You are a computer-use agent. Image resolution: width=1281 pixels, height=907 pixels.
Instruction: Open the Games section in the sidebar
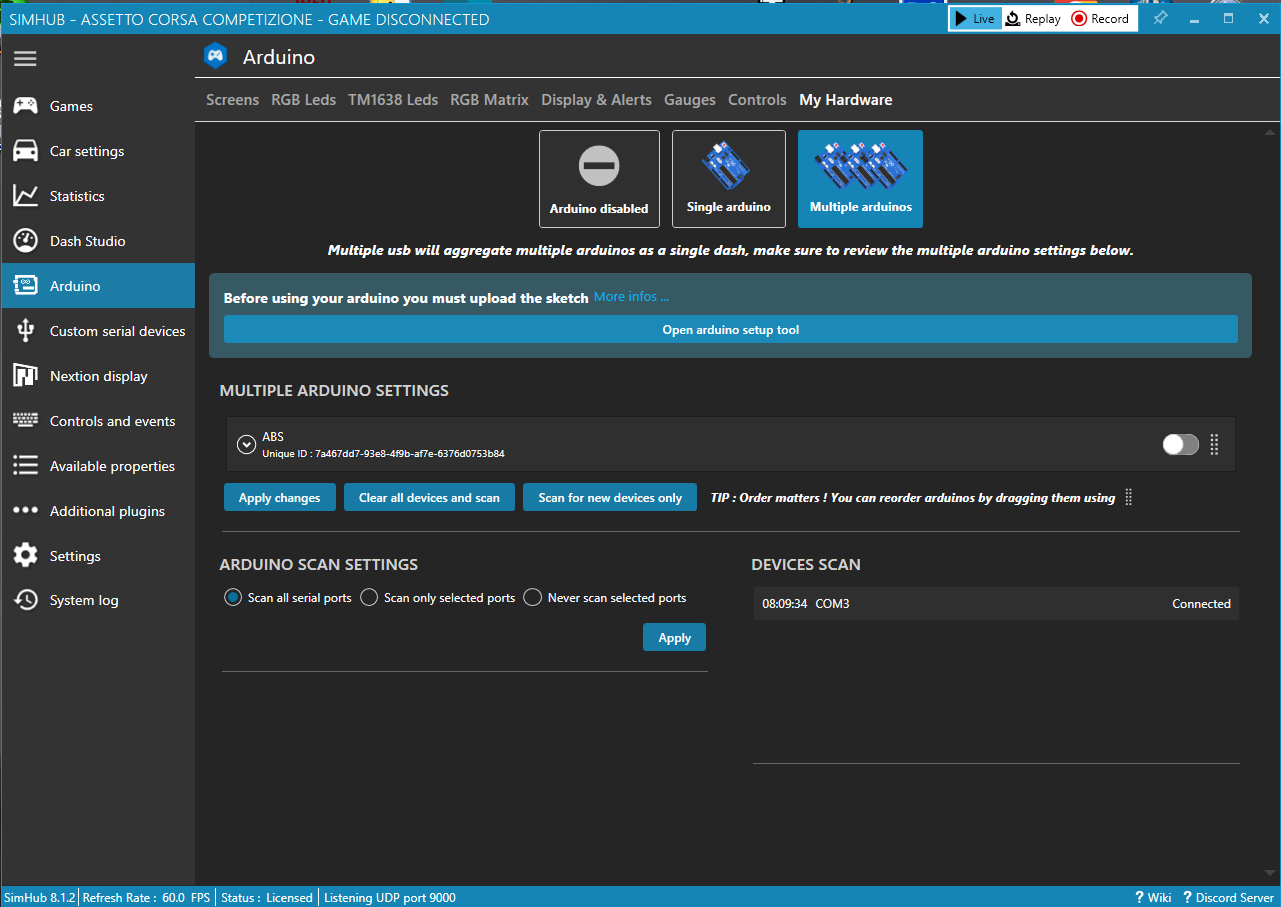coord(70,105)
